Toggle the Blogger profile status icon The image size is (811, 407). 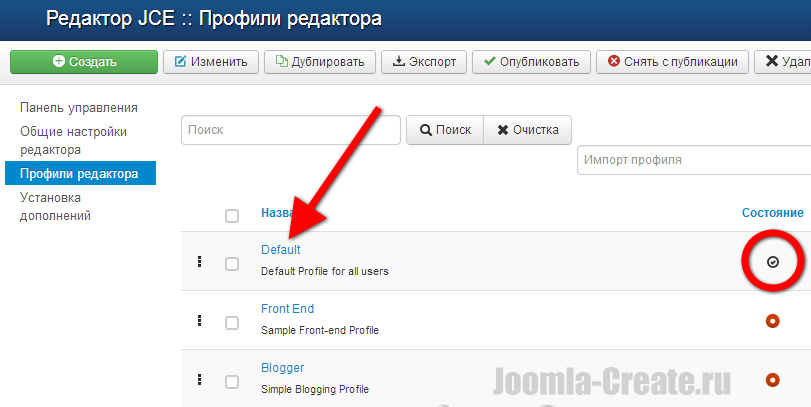772,380
